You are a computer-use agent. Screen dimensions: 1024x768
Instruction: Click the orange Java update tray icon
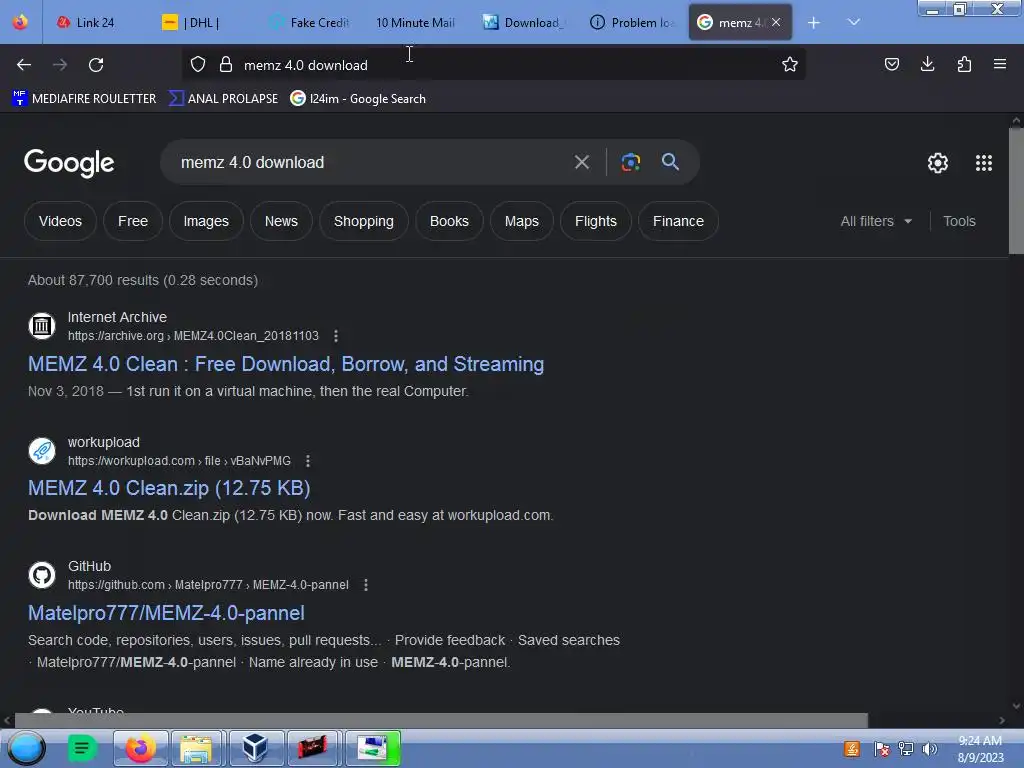point(852,748)
